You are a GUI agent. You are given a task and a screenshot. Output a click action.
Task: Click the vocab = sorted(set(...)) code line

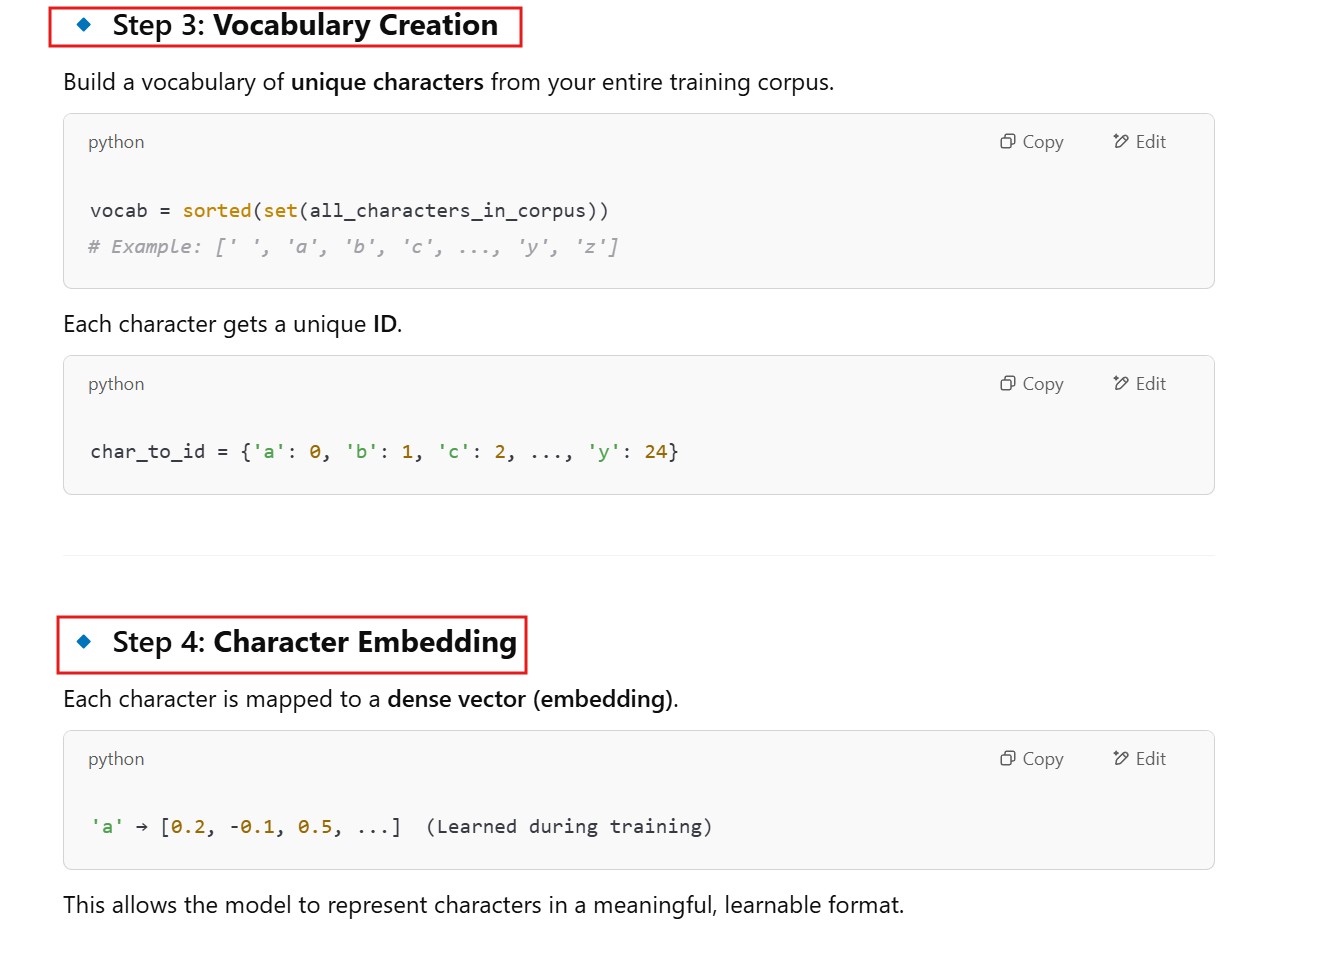click(x=349, y=211)
